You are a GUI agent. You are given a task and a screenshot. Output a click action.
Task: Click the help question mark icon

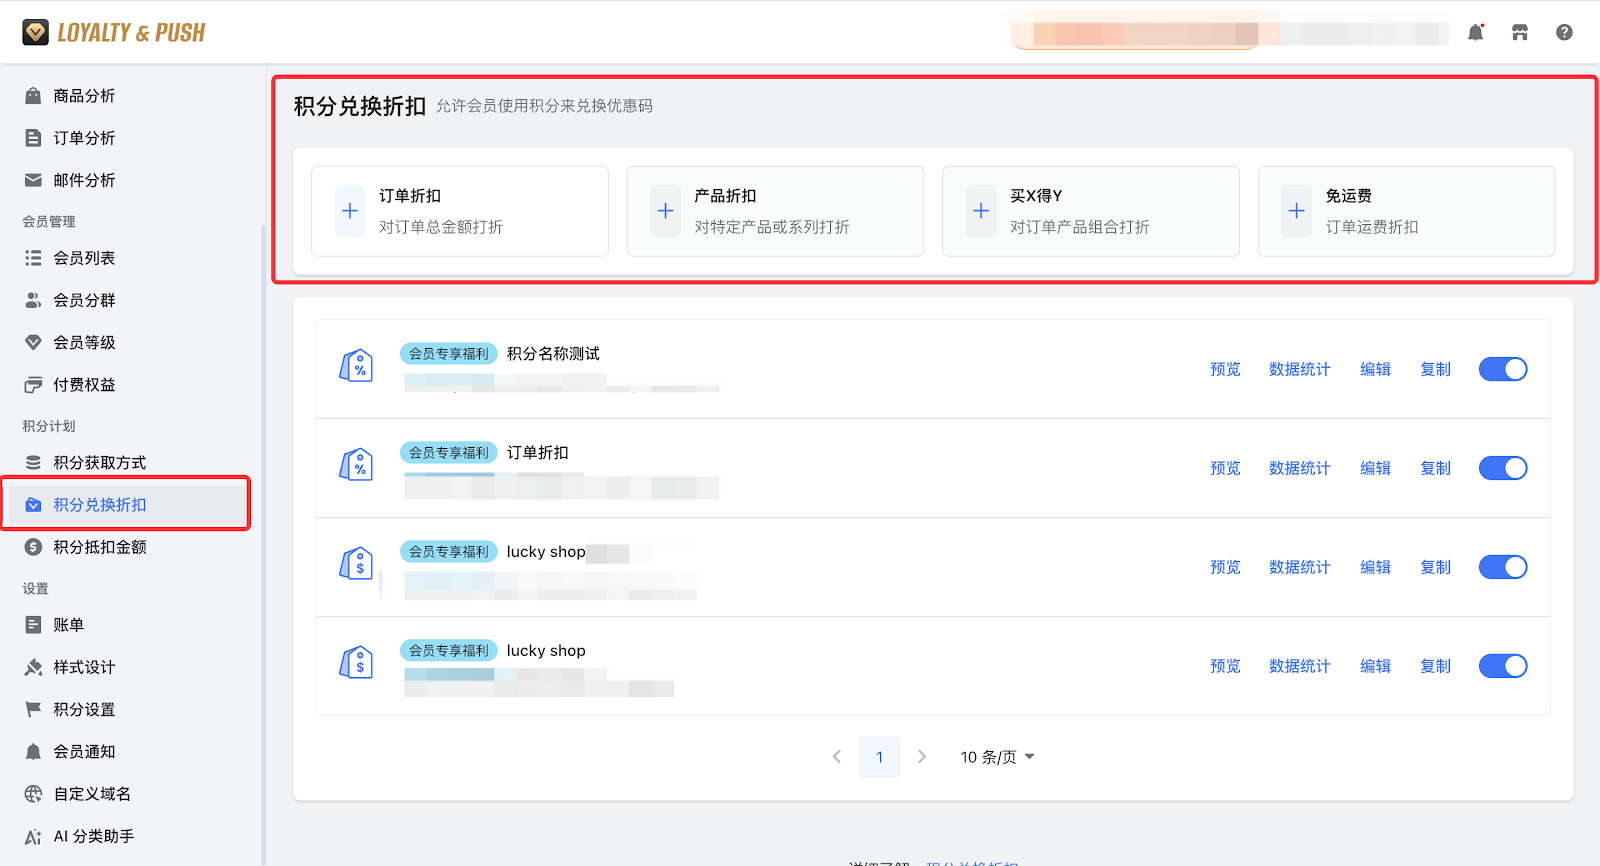(1564, 33)
